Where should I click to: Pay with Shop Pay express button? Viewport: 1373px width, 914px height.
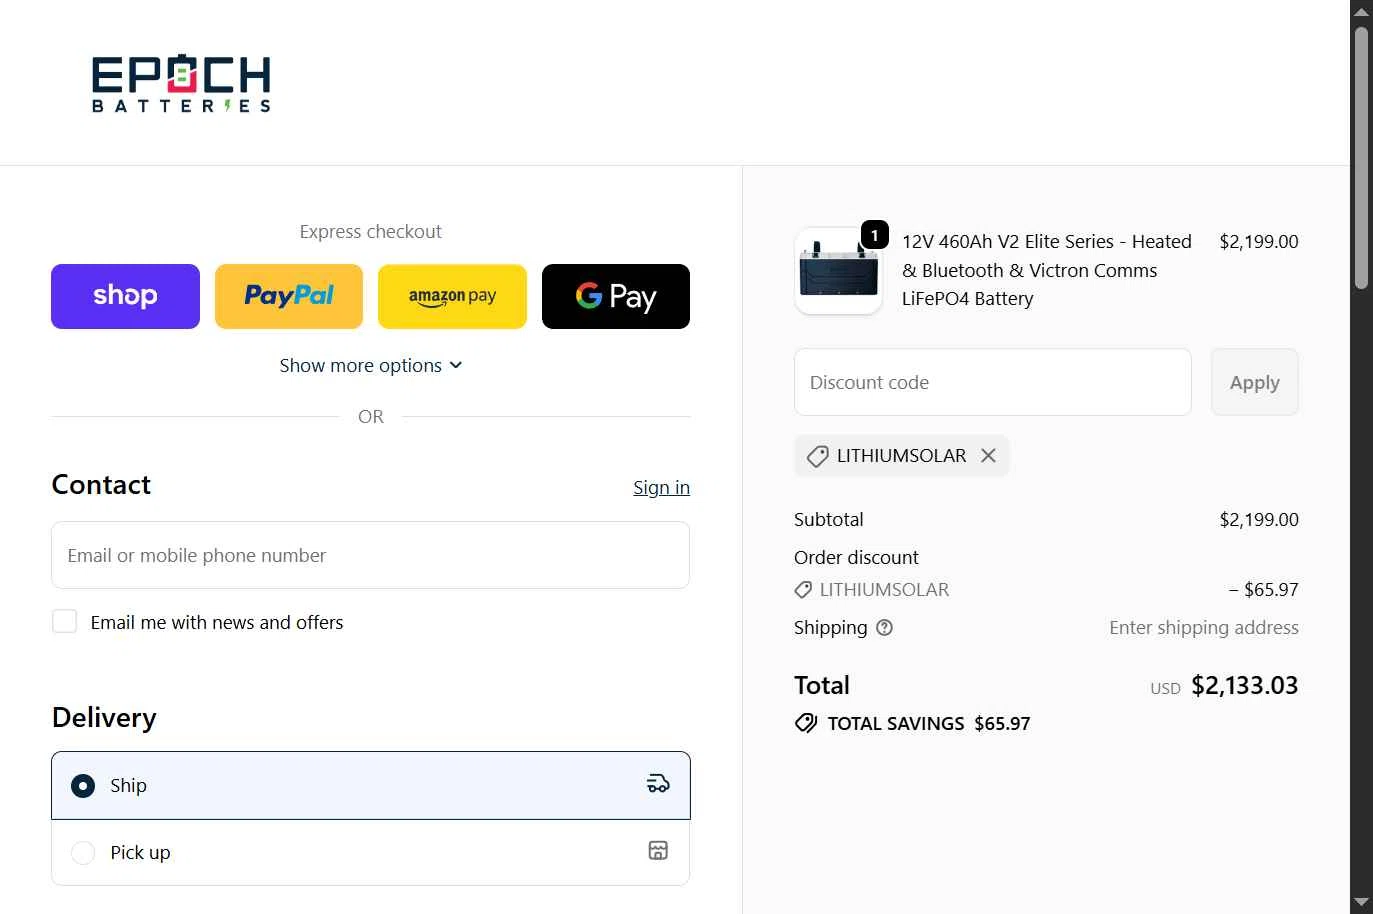125,296
